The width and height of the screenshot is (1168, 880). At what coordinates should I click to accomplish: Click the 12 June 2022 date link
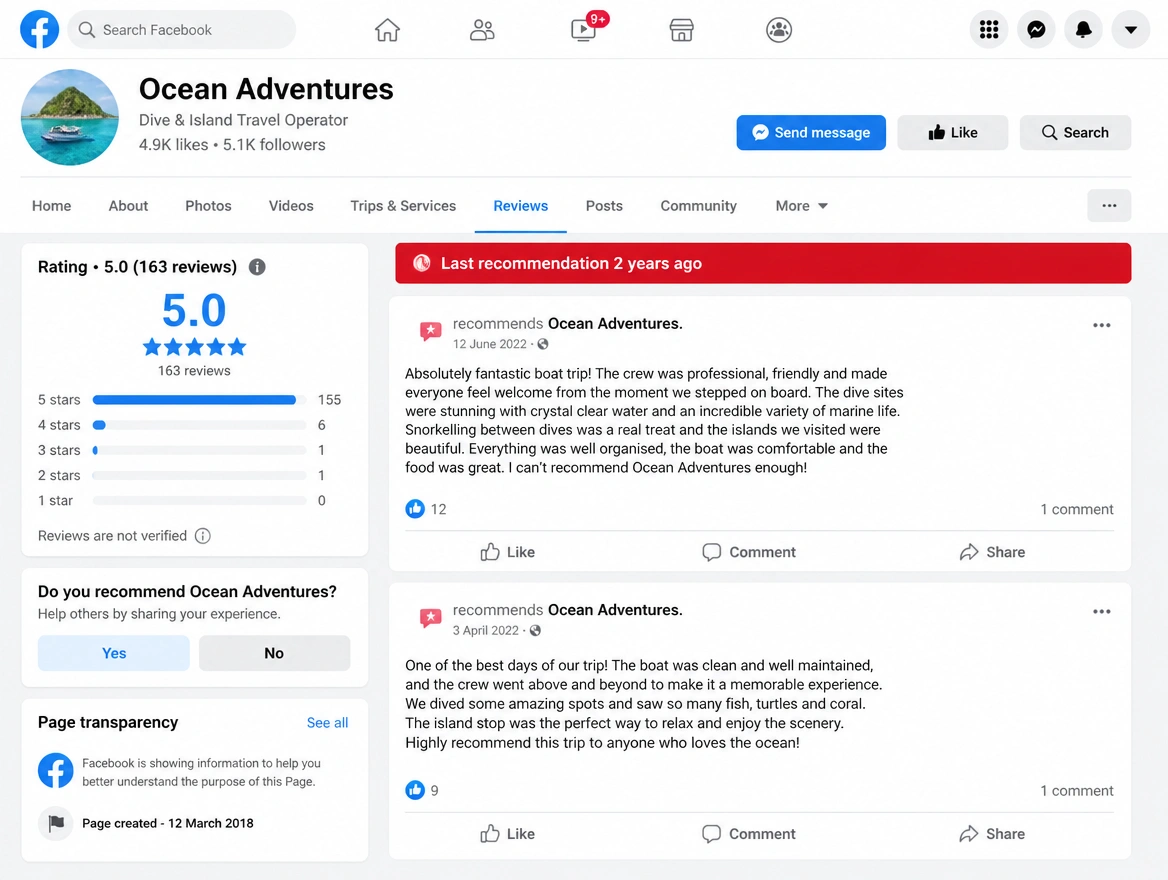(489, 344)
